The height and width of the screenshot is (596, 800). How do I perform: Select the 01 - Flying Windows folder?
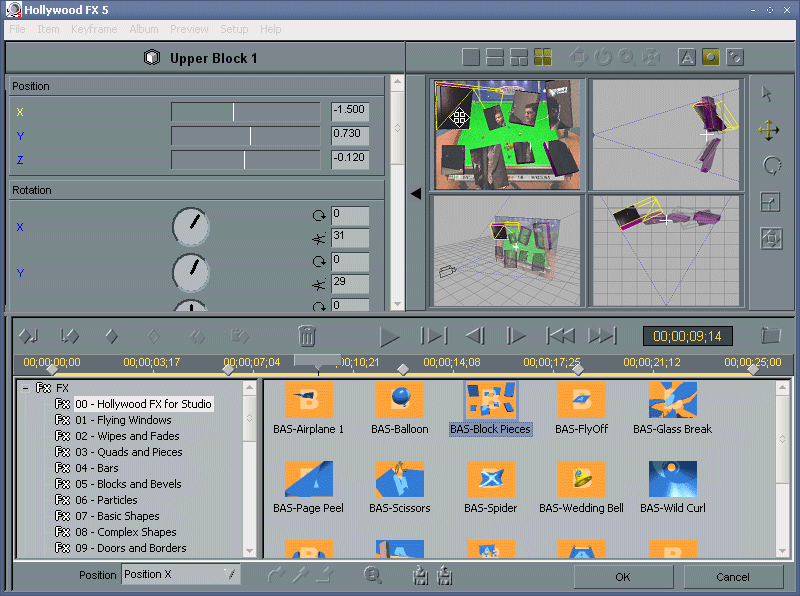[x=123, y=420]
